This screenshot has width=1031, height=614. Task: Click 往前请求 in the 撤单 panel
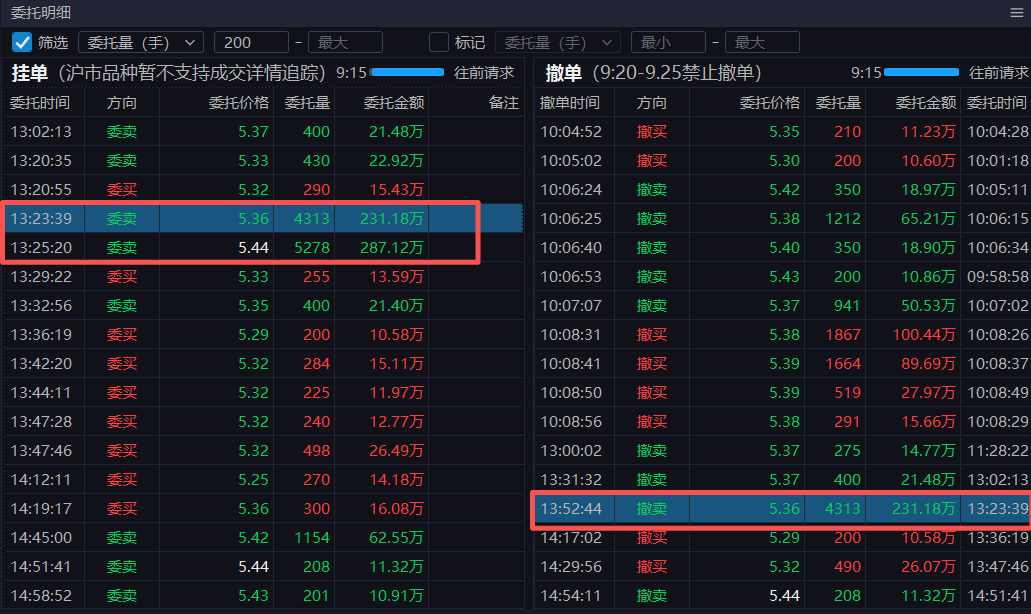tap(998, 72)
